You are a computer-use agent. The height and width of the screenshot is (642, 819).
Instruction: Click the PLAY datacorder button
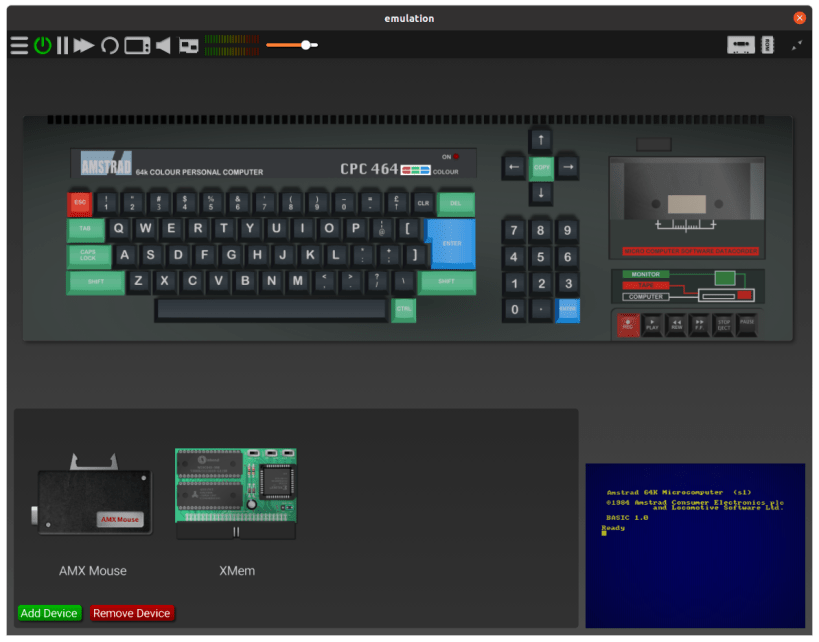652,325
